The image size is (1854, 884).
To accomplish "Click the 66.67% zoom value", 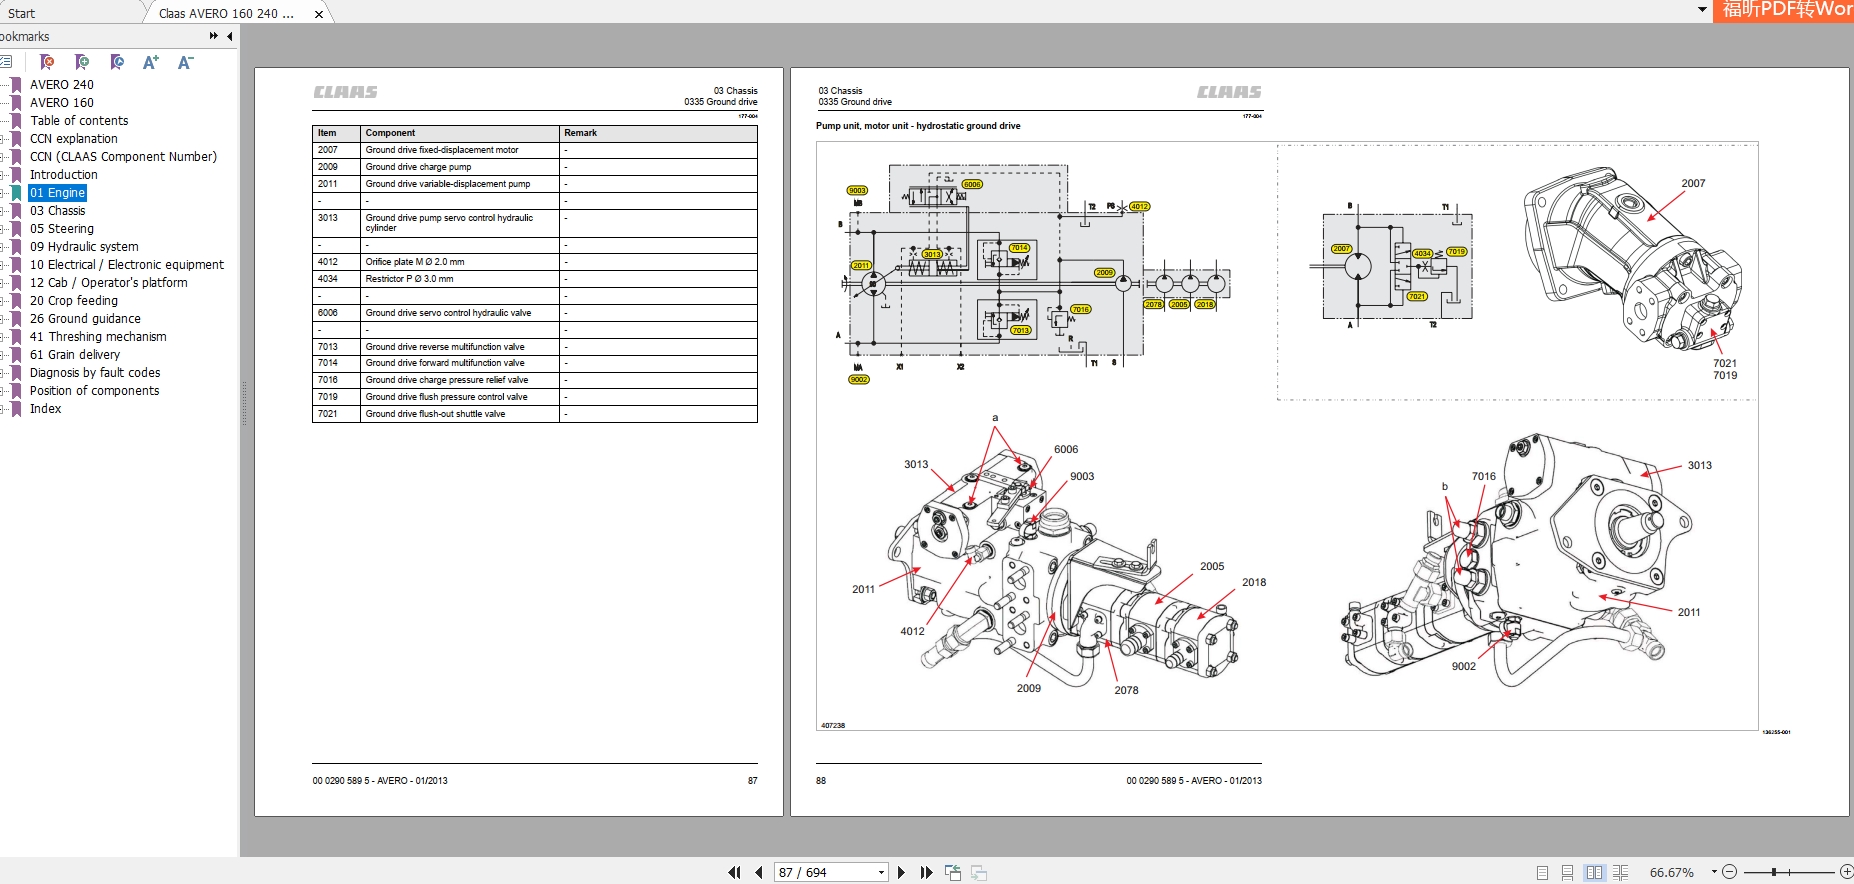I will click(x=1672, y=872).
